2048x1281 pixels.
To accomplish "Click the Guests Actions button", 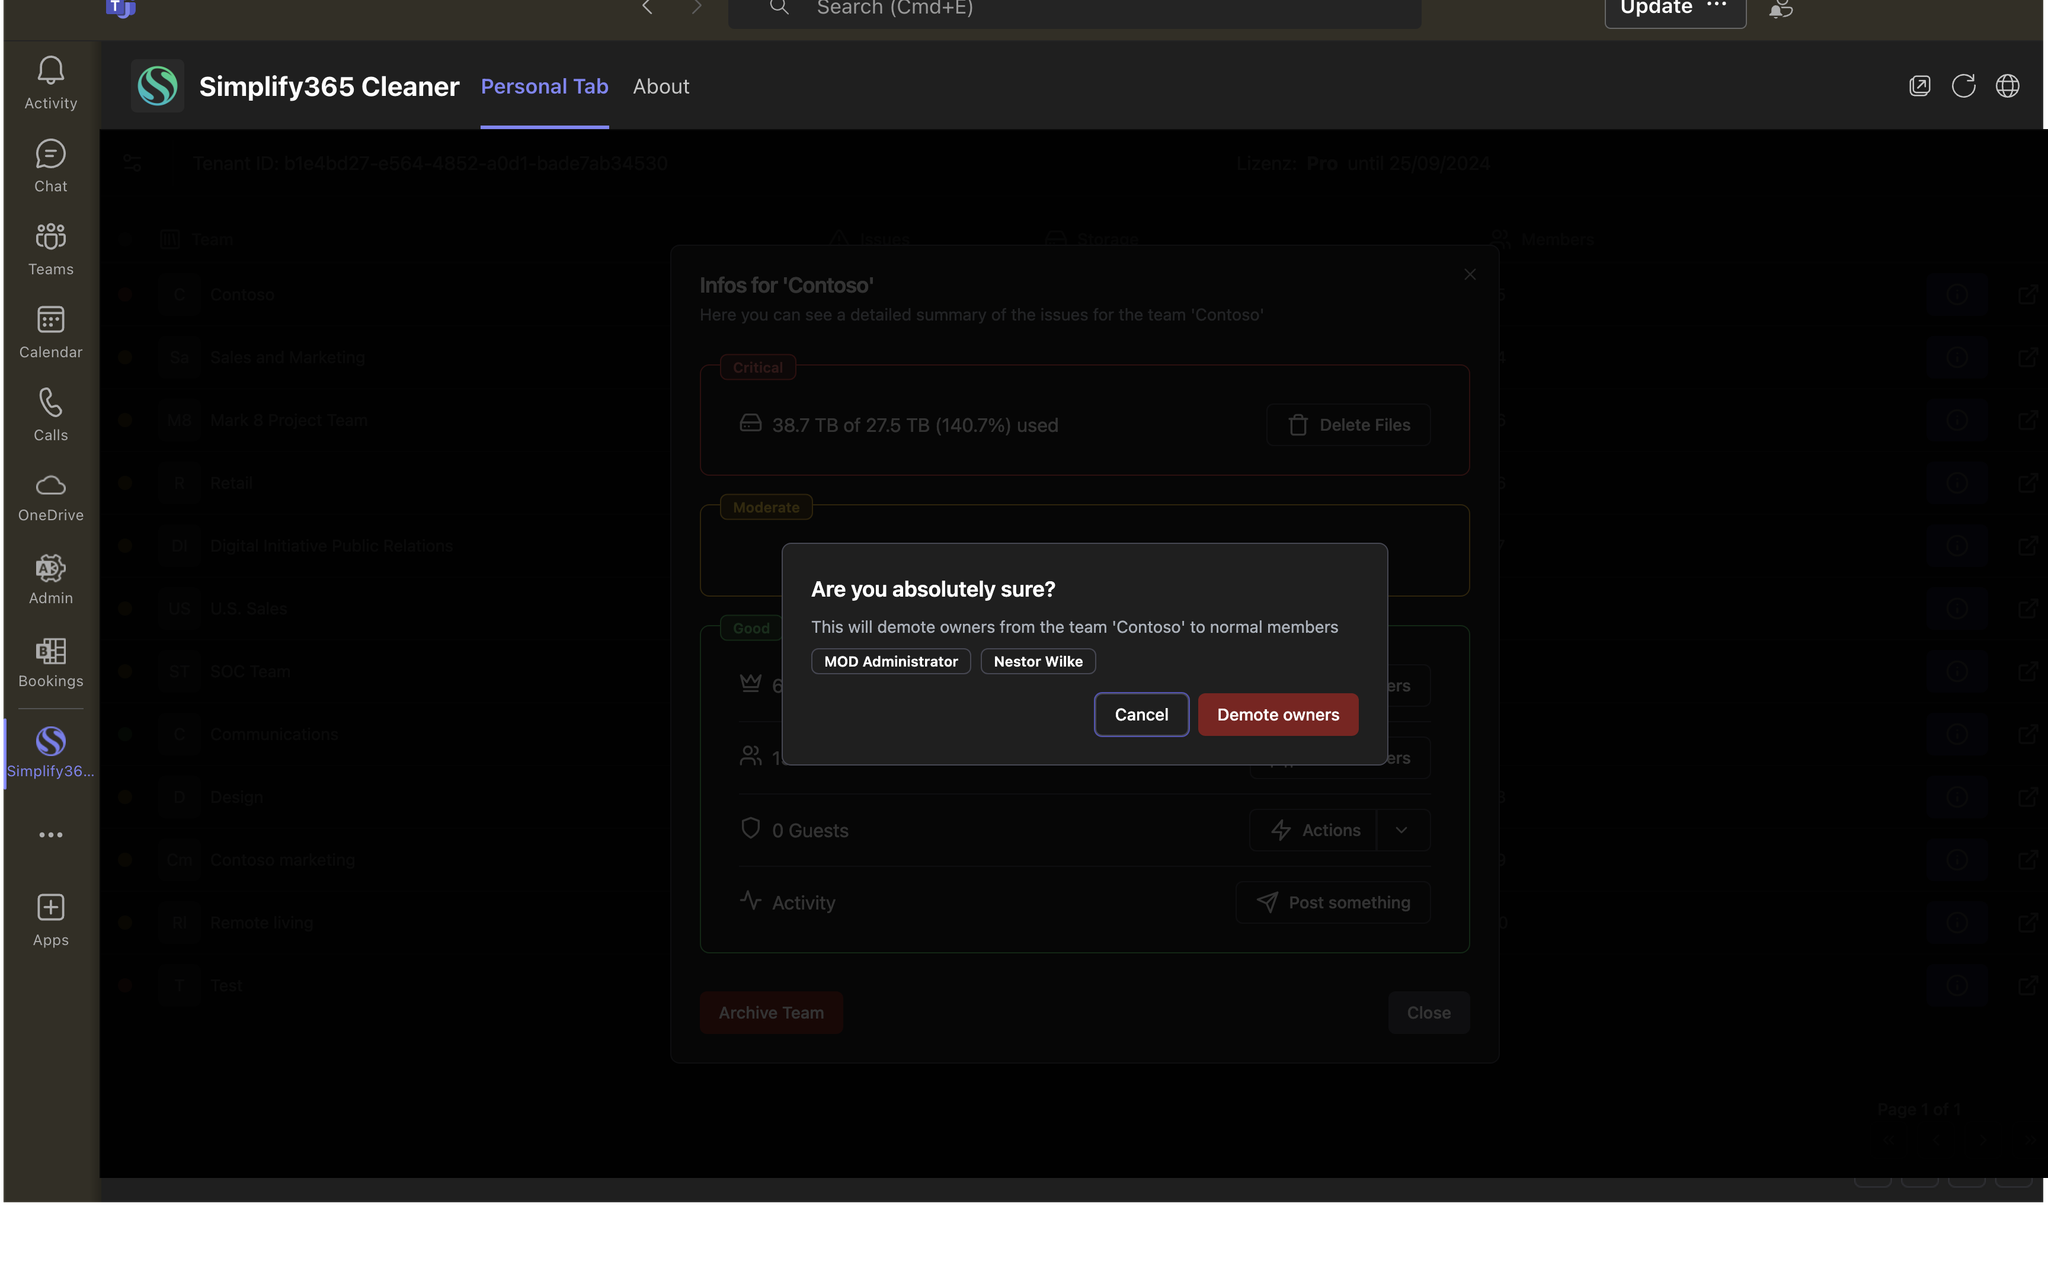I will [1314, 830].
